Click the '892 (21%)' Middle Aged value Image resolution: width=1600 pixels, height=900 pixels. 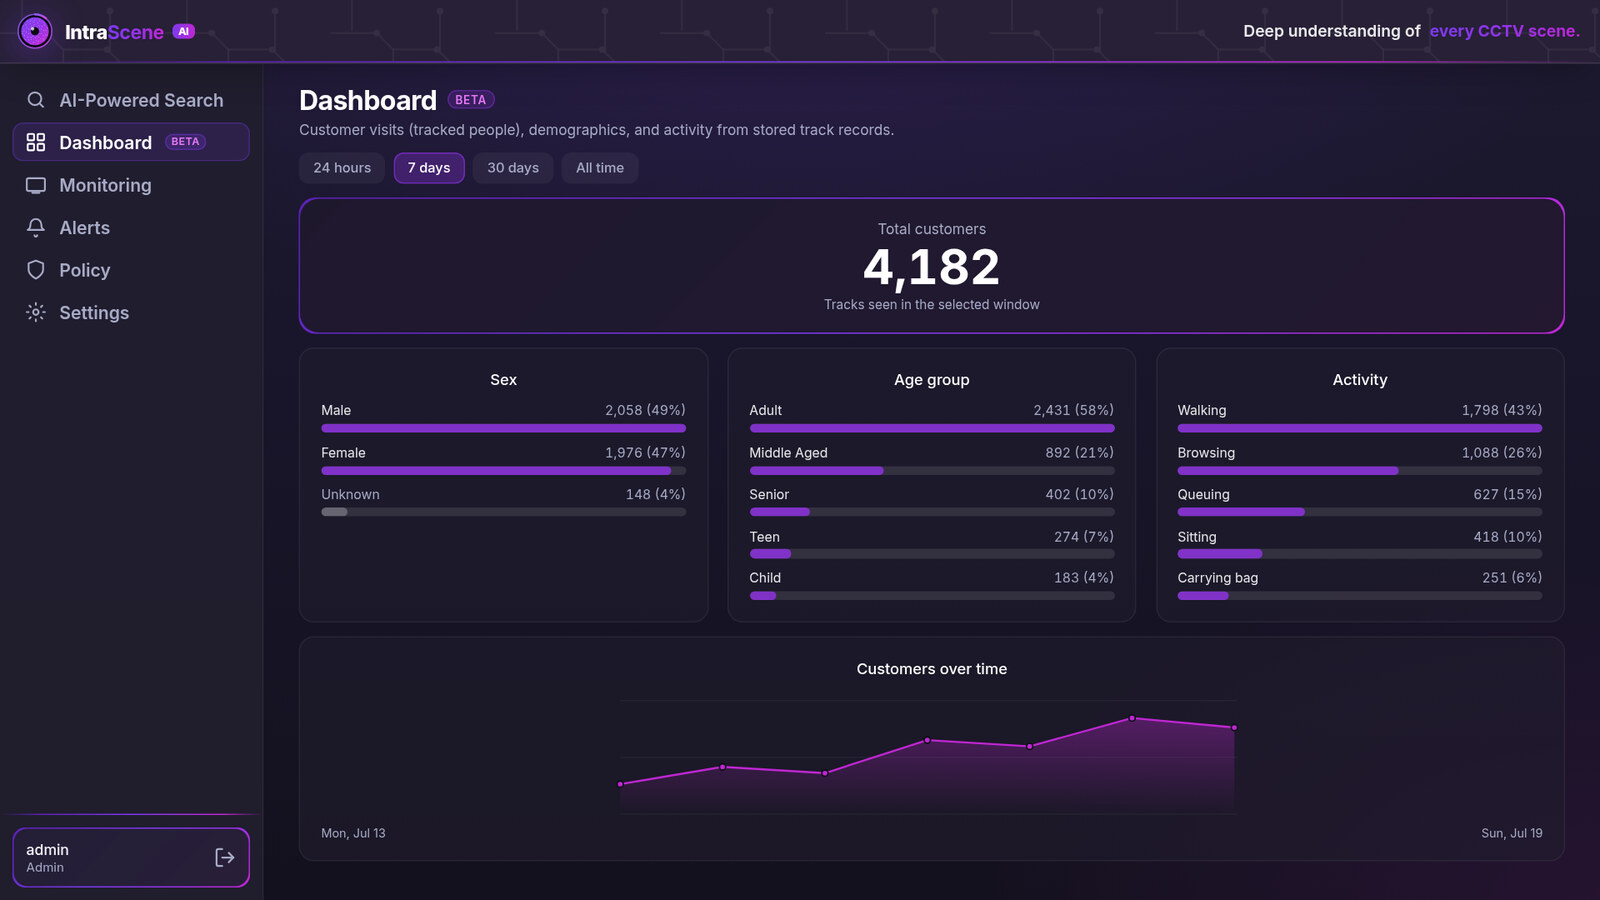coord(1079,452)
